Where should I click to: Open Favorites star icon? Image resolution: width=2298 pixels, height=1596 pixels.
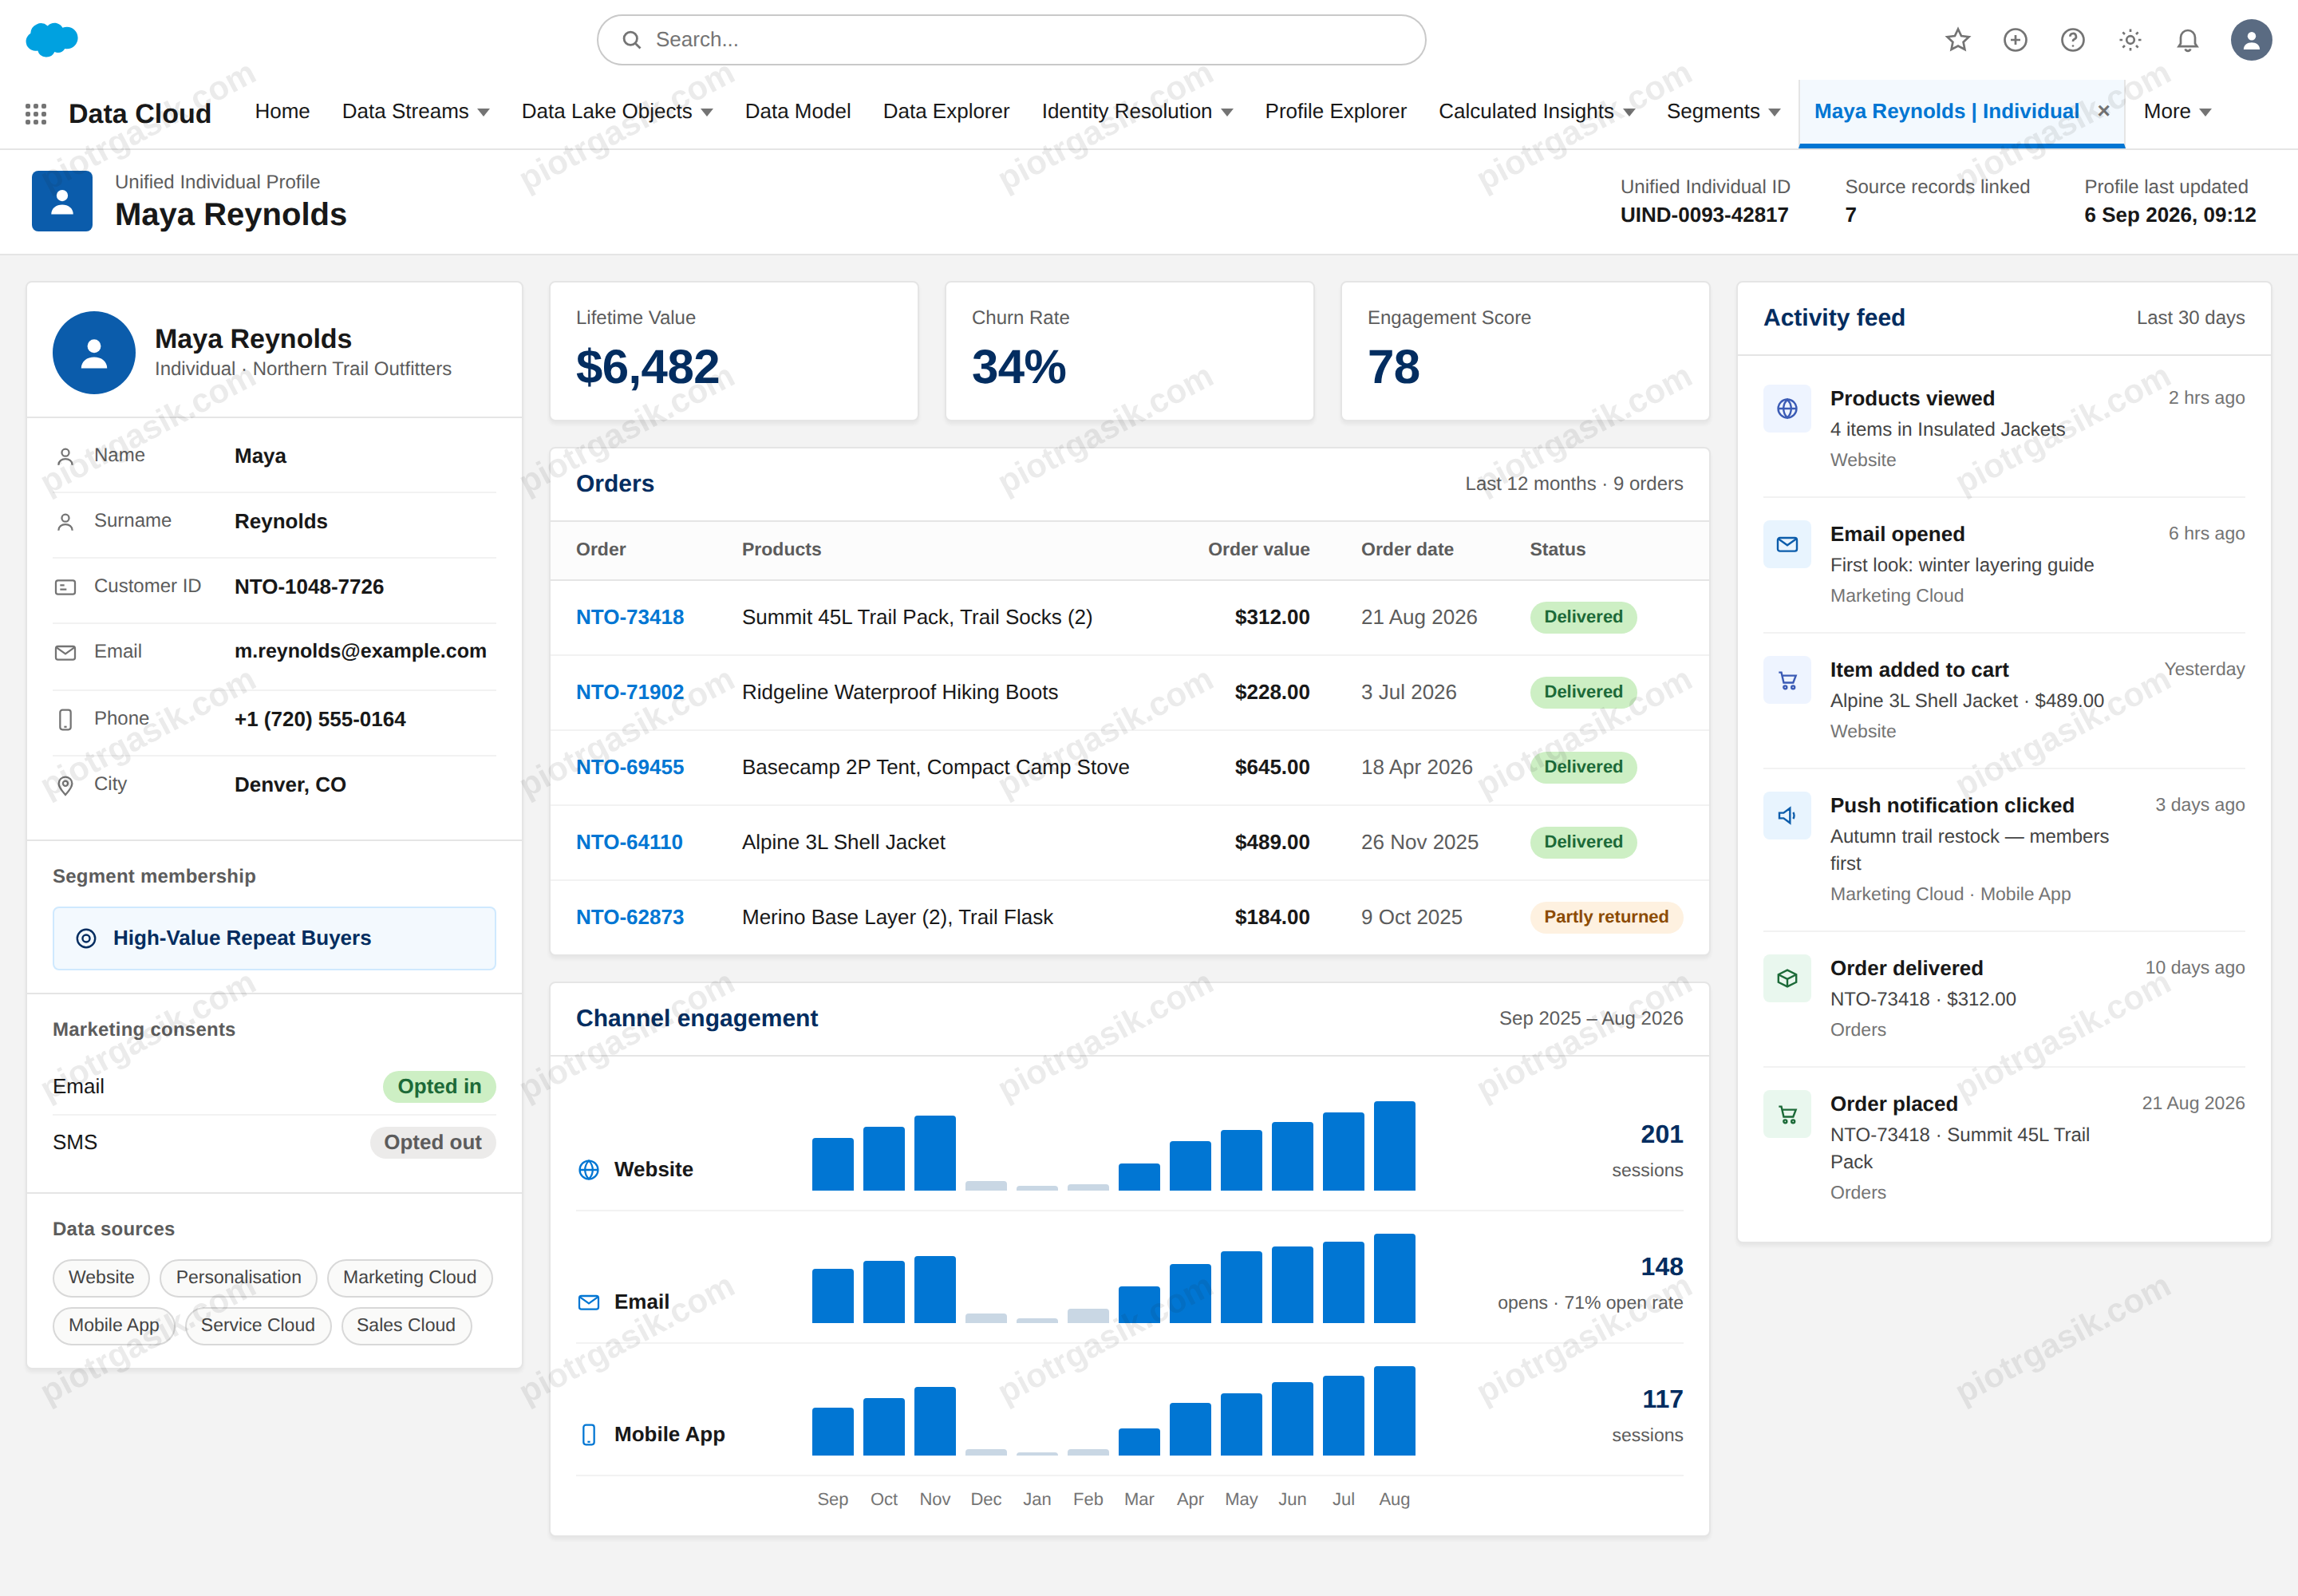coord(1957,40)
